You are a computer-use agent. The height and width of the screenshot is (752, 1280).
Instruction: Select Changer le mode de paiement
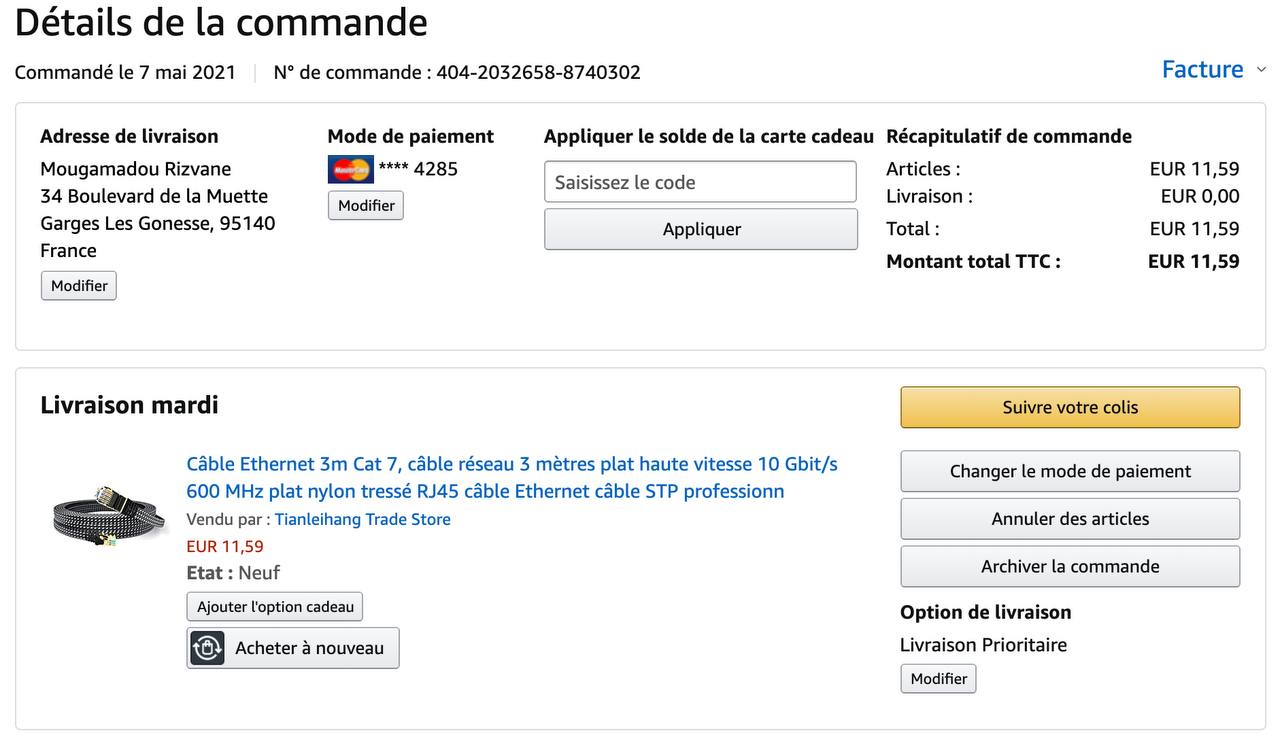(x=1070, y=472)
